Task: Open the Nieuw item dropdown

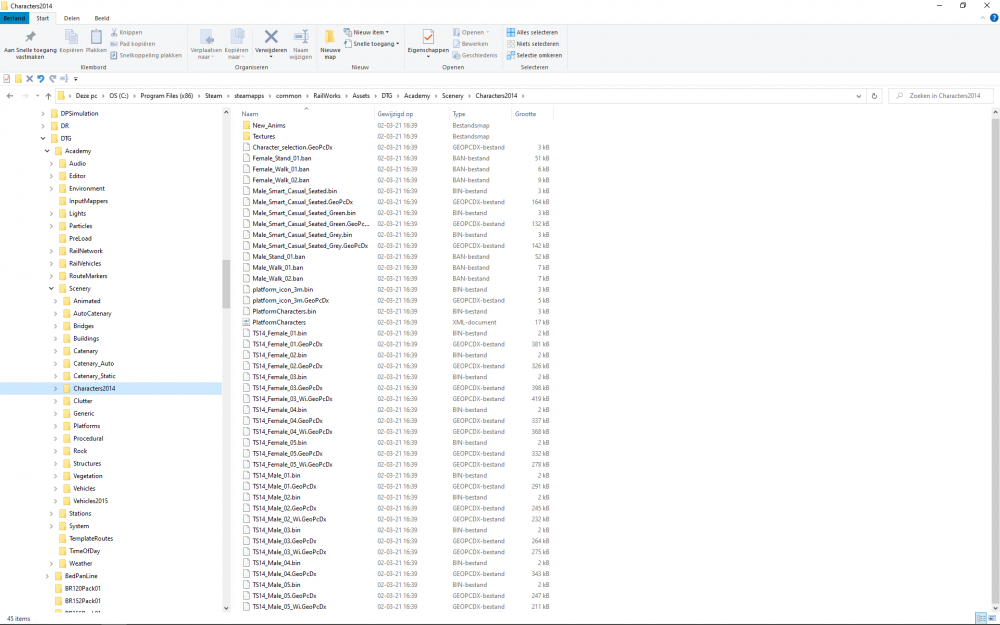Action: [x=366, y=32]
